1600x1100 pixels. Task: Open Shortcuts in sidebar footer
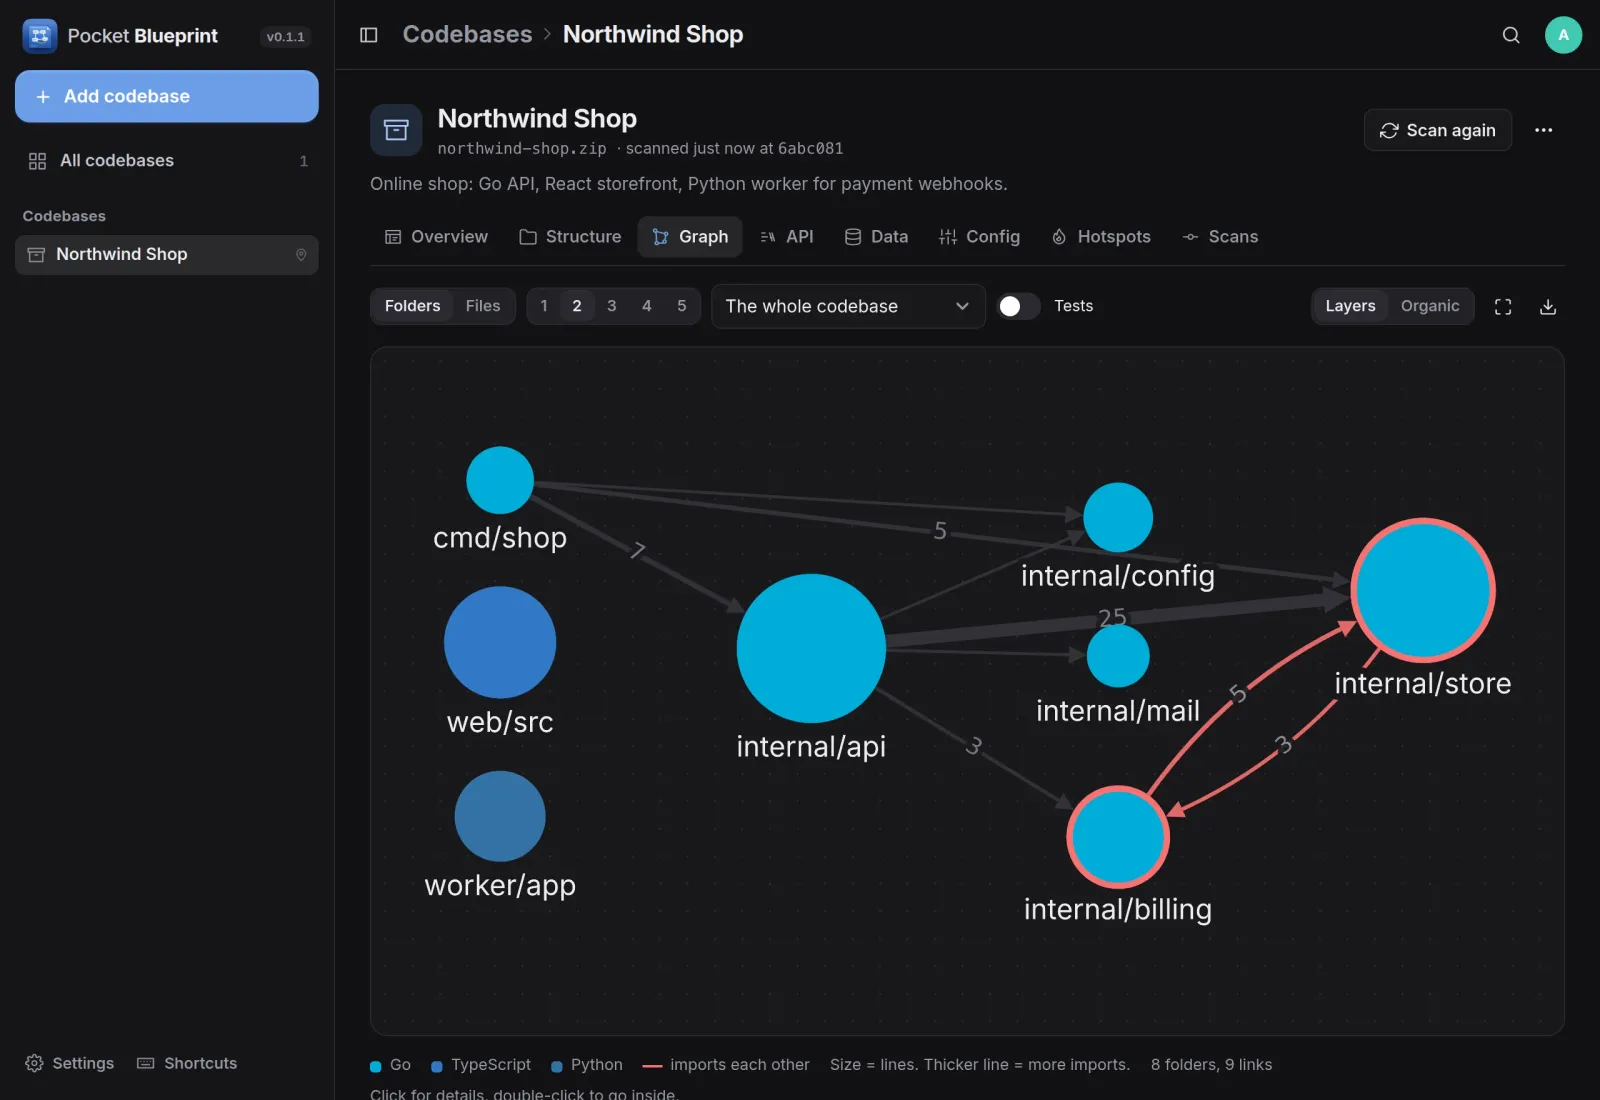point(187,1063)
